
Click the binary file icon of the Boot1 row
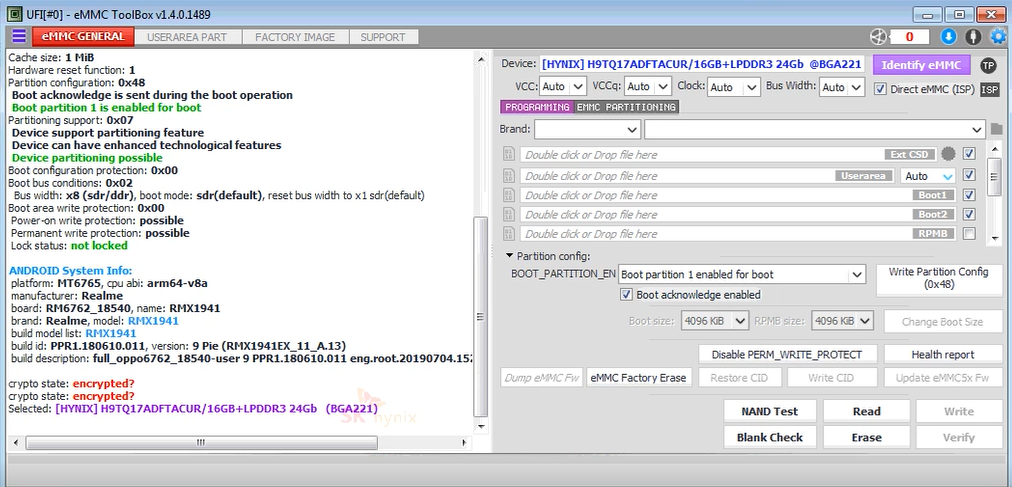point(509,195)
